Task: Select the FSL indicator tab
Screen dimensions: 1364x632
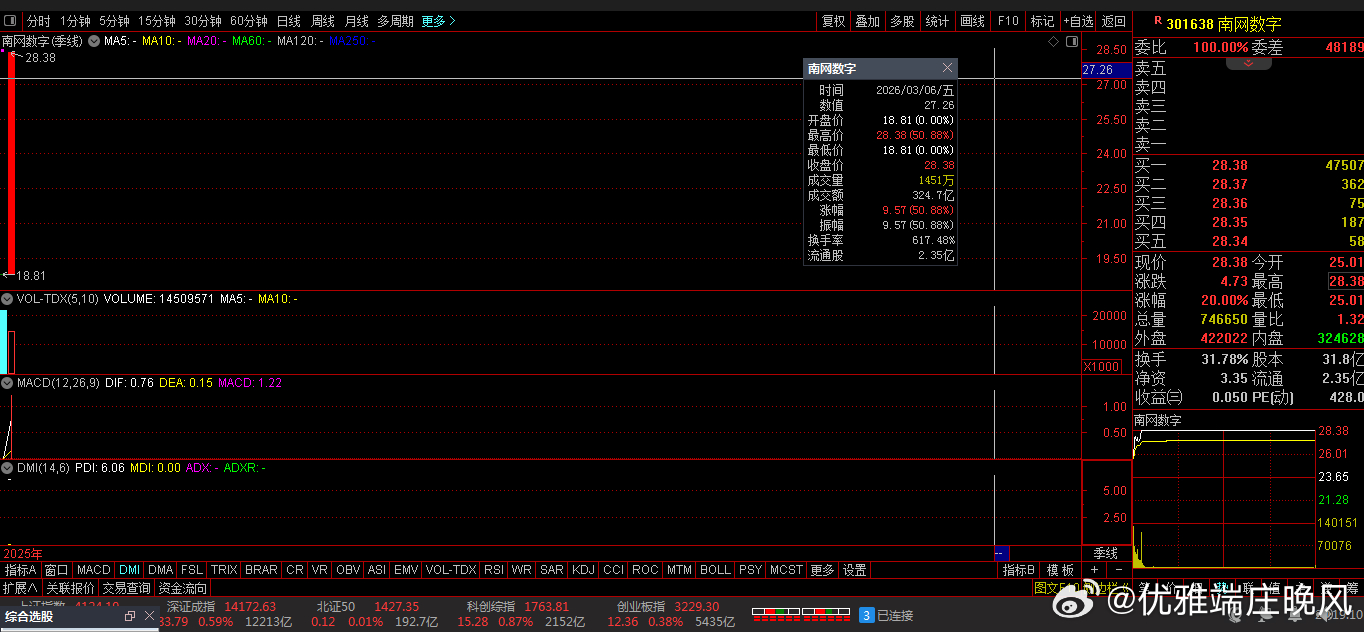Action: [x=191, y=570]
